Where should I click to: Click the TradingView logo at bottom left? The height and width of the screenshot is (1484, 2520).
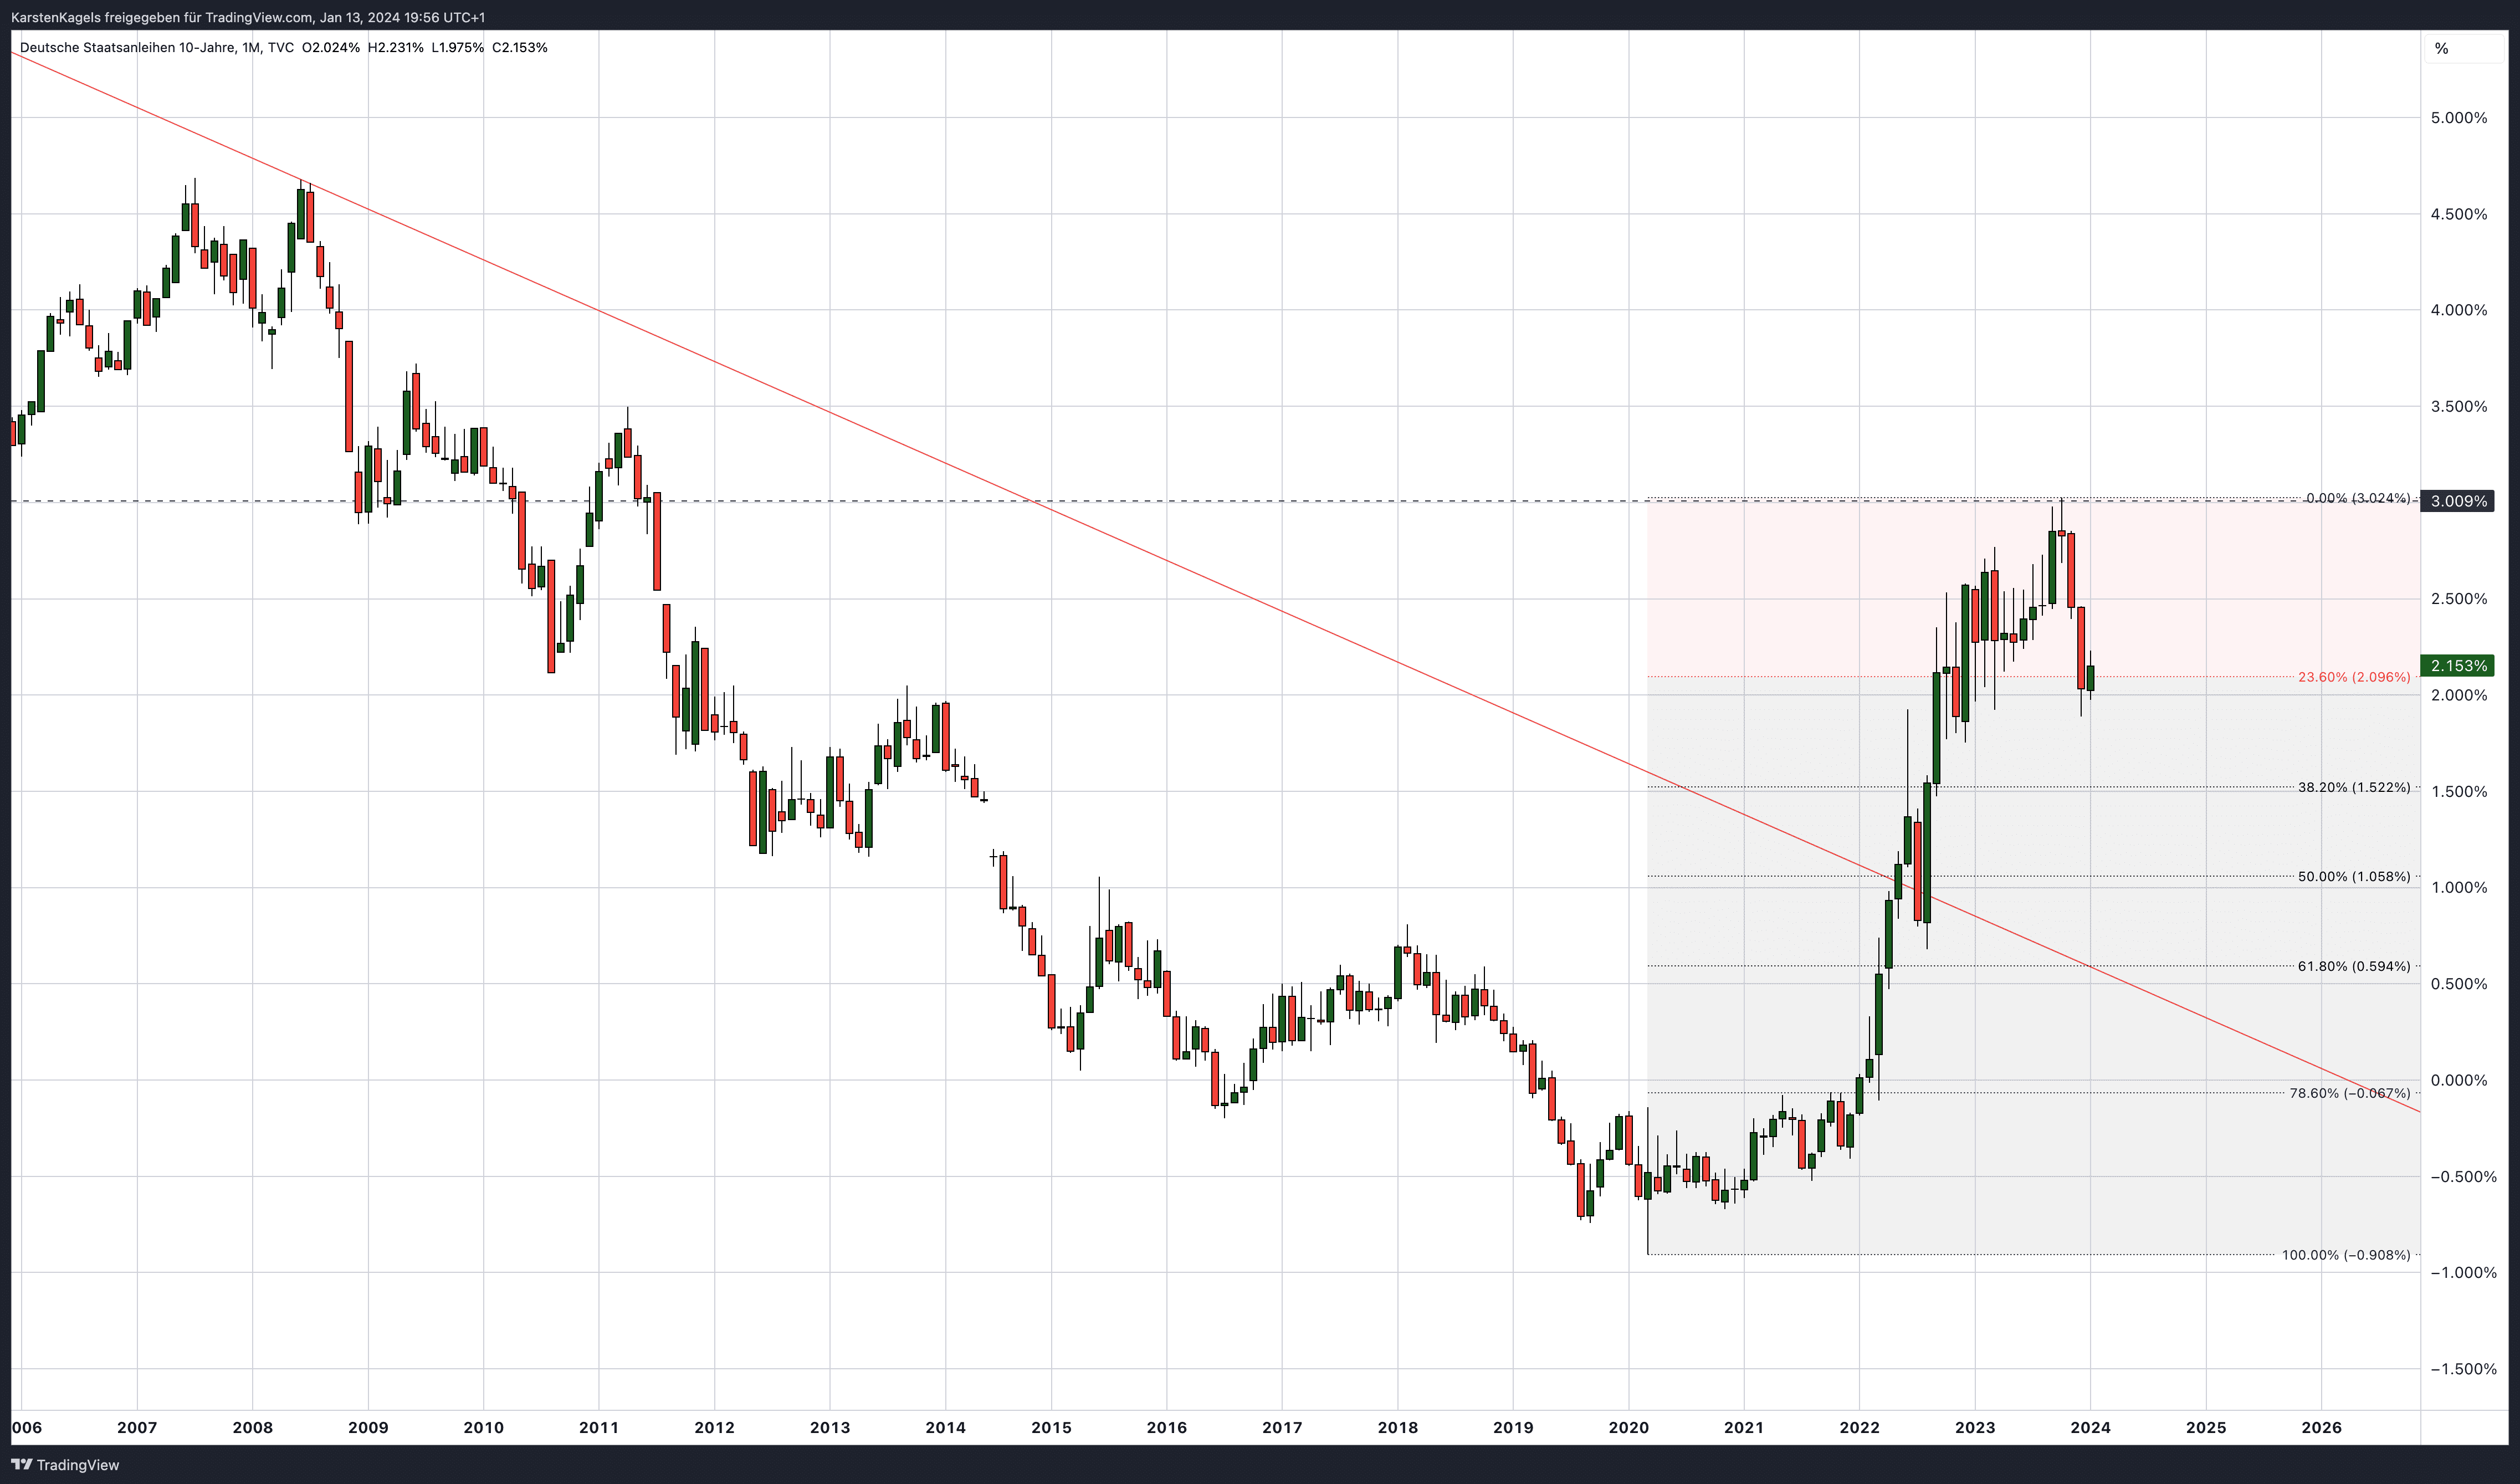65,1465
